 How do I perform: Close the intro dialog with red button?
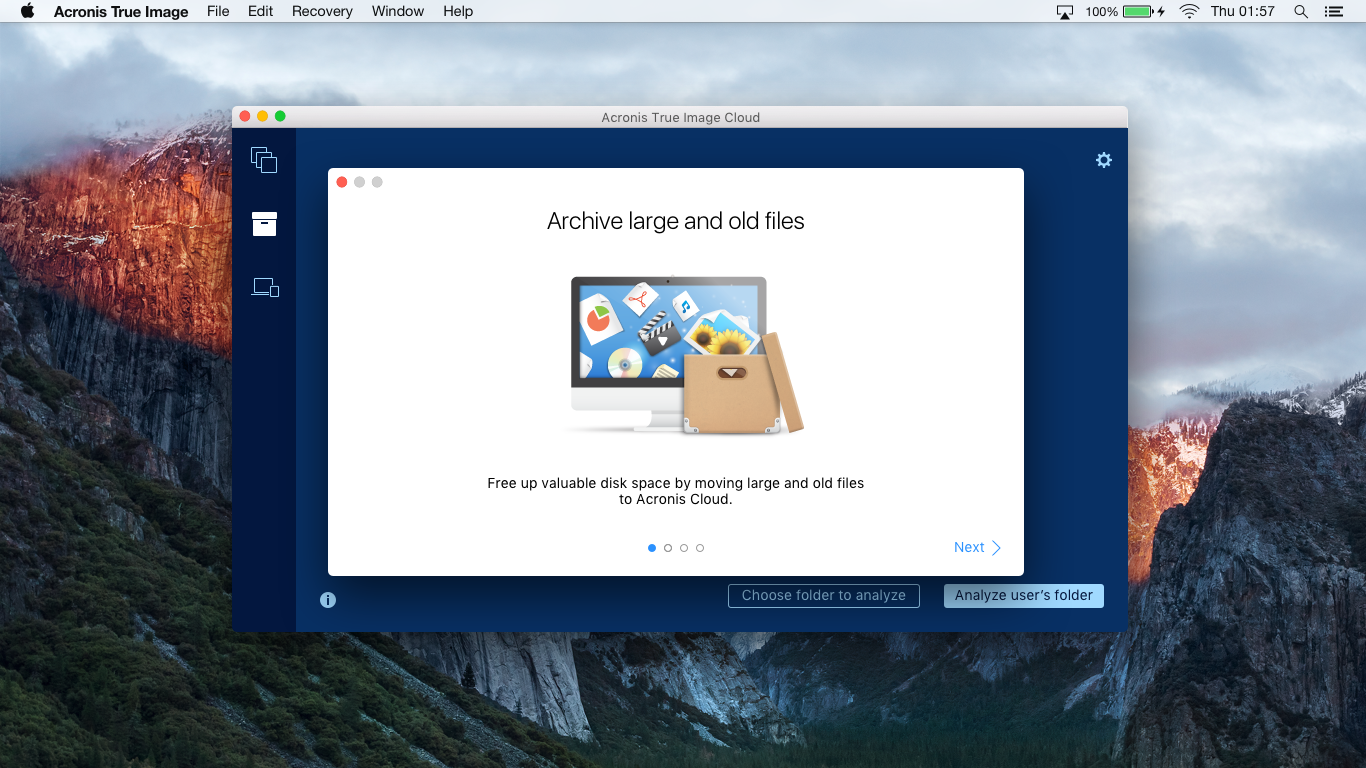[x=342, y=182]
